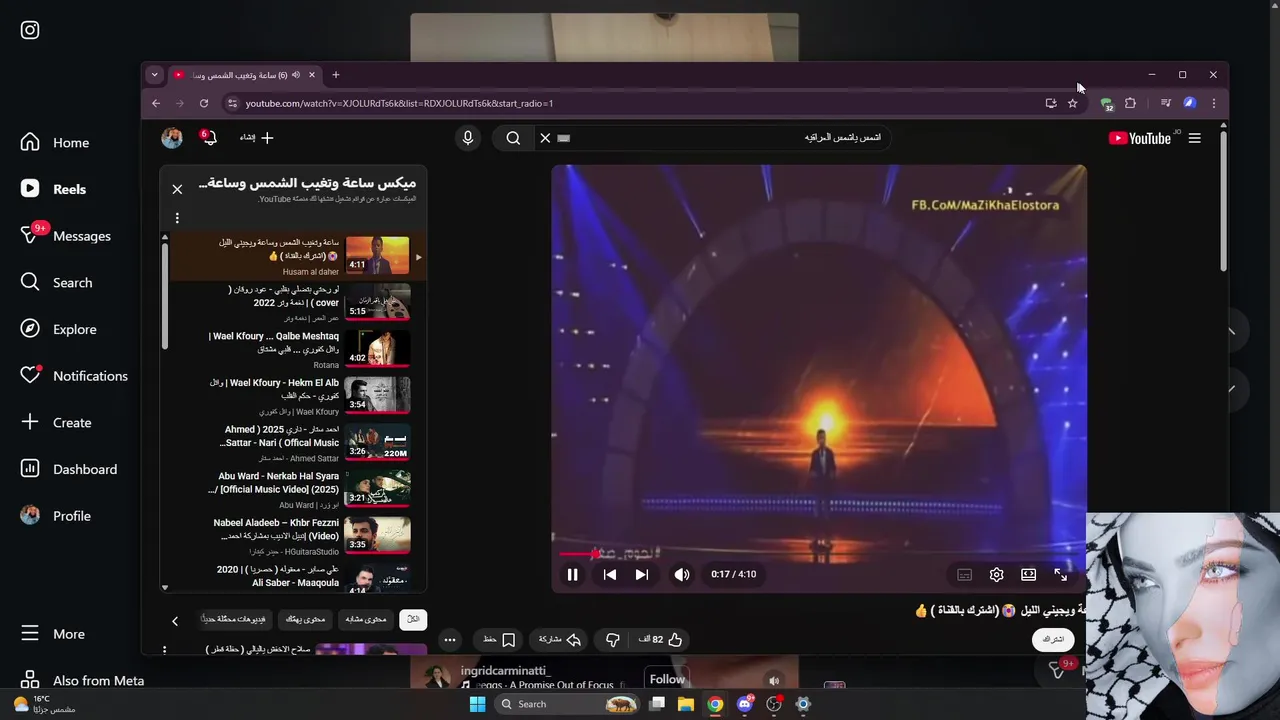The image size is (1280, 720).
Task: Close the YouTube browser tab
Action: click(x=312, y=75)
